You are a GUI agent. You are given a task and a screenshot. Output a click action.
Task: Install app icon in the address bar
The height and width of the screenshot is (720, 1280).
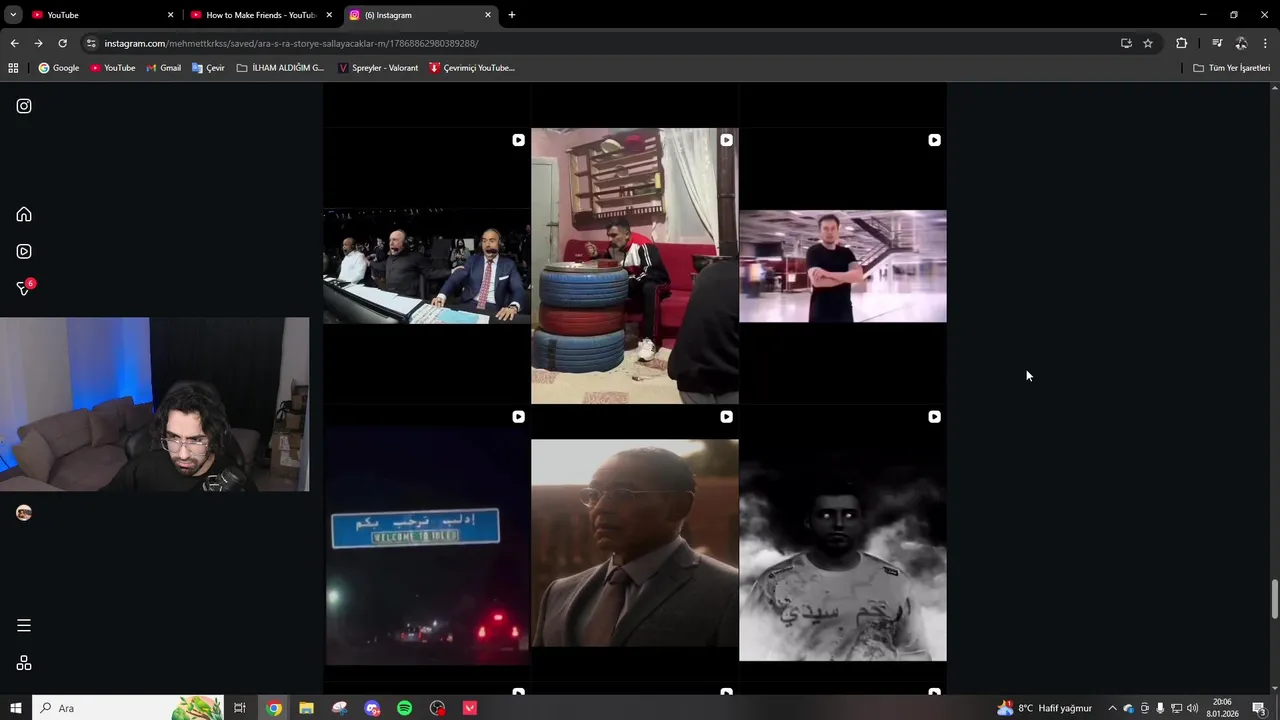coord(1126,43)
